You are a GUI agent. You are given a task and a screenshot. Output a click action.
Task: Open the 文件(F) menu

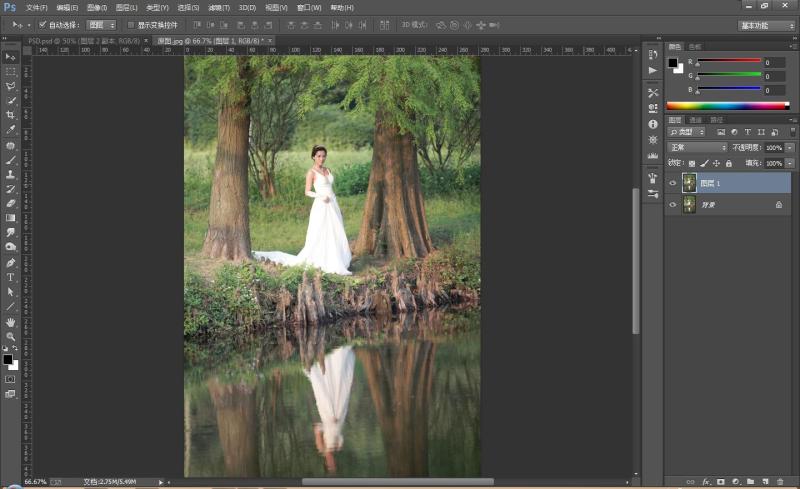click(x=37, y=8)
